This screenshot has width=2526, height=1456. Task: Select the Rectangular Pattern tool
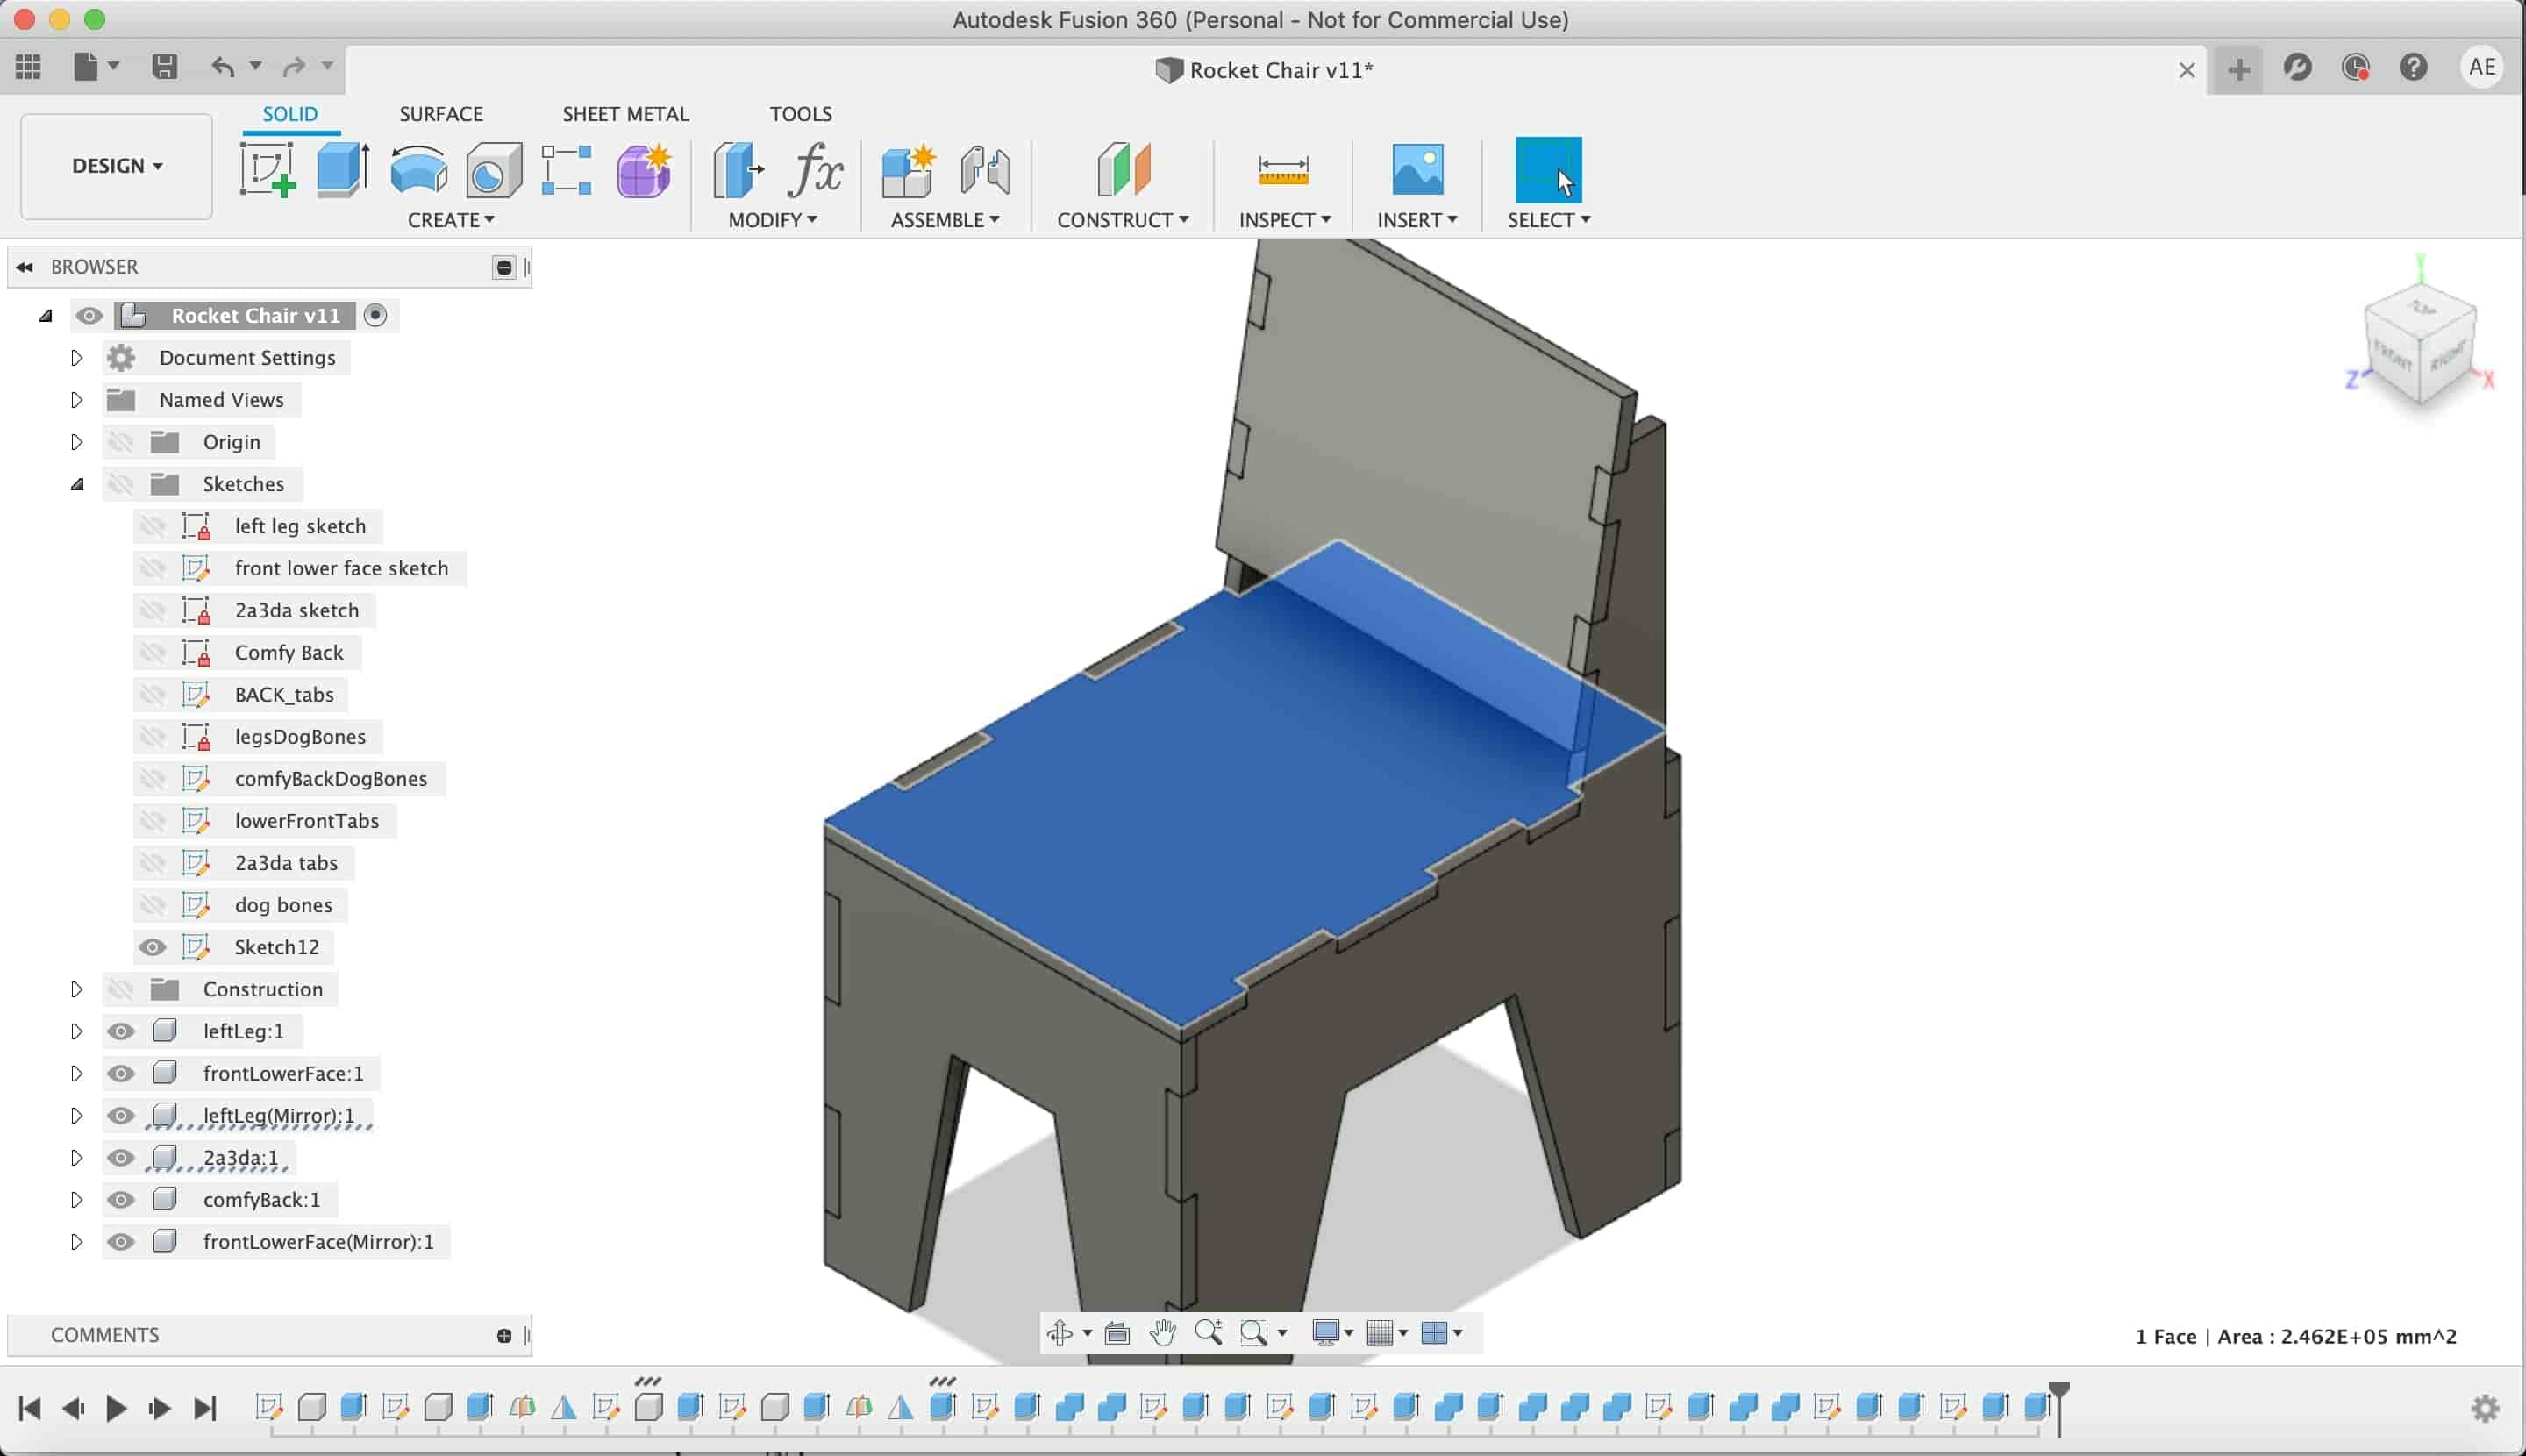[566, 170]
